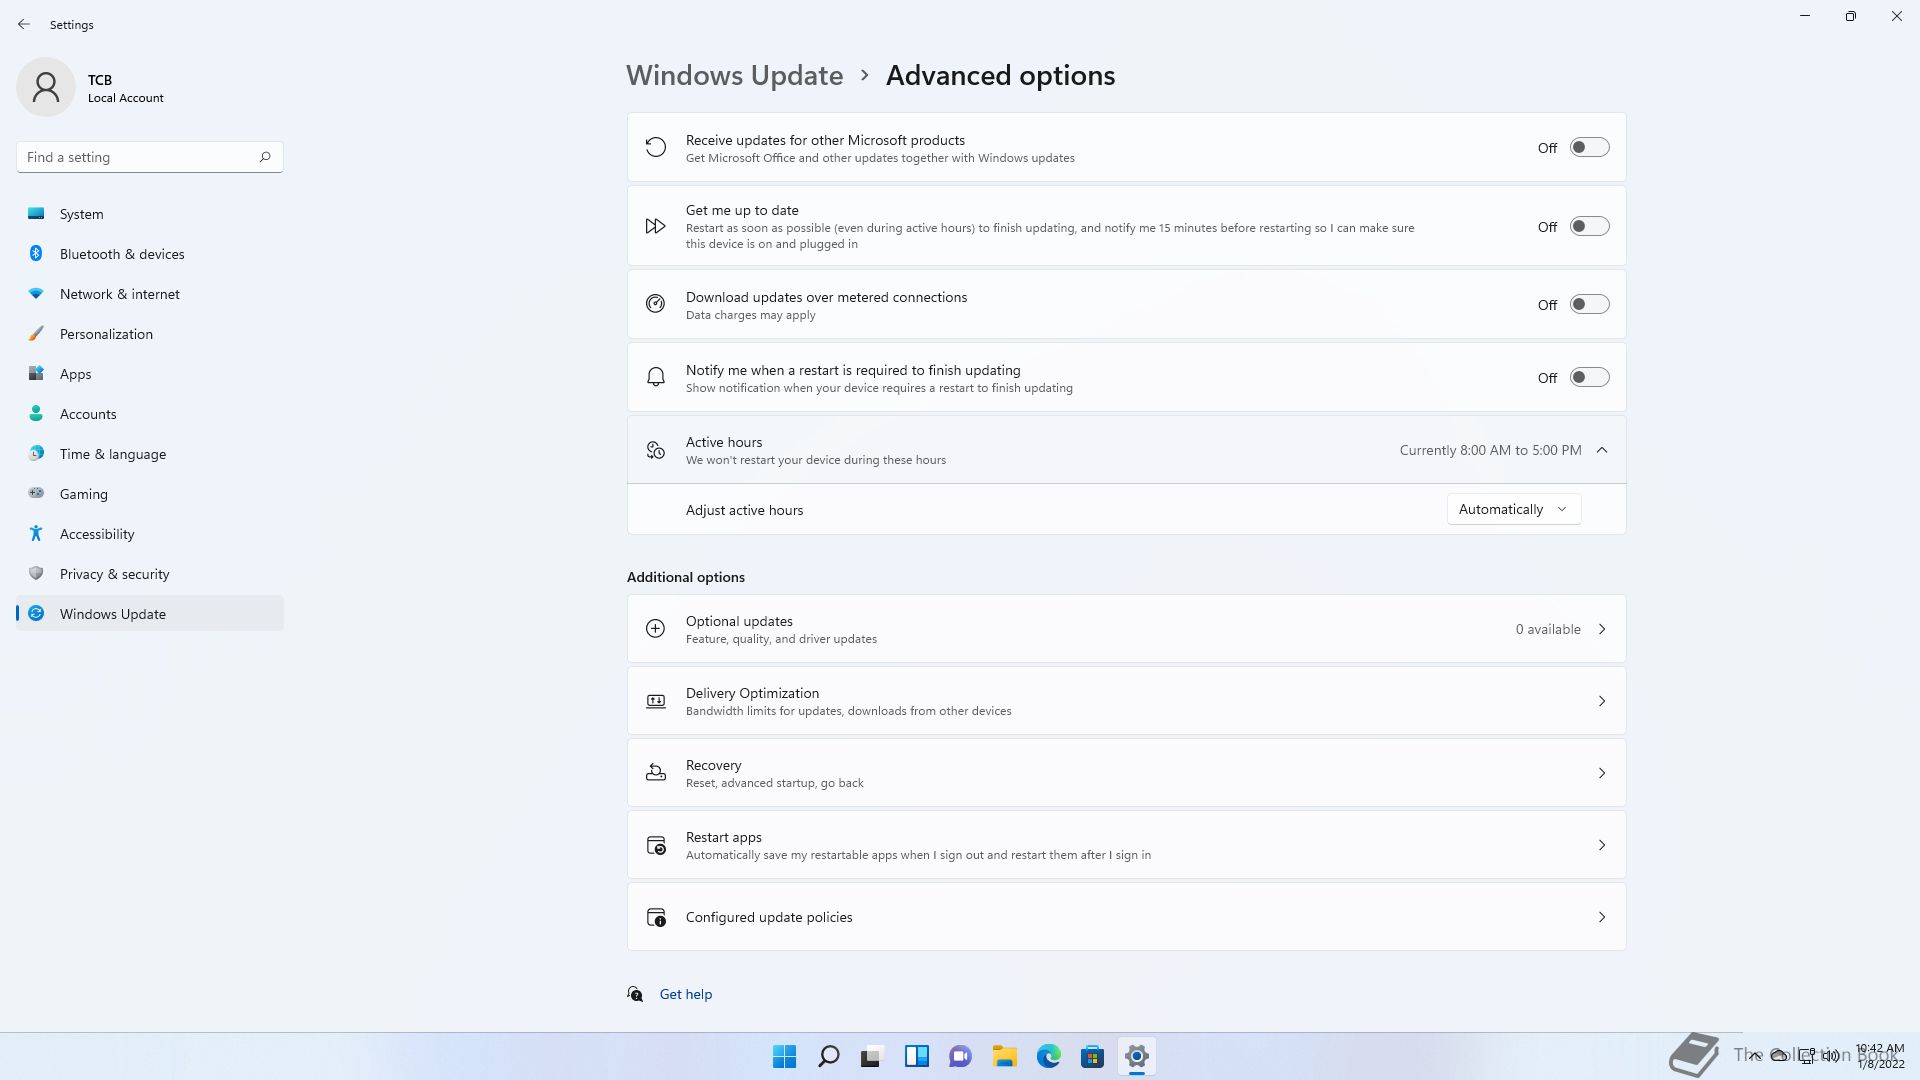Open the Windows Start button on taskbar
Viewport: 1920px width, 1080px height.
tap(785, 1056)
